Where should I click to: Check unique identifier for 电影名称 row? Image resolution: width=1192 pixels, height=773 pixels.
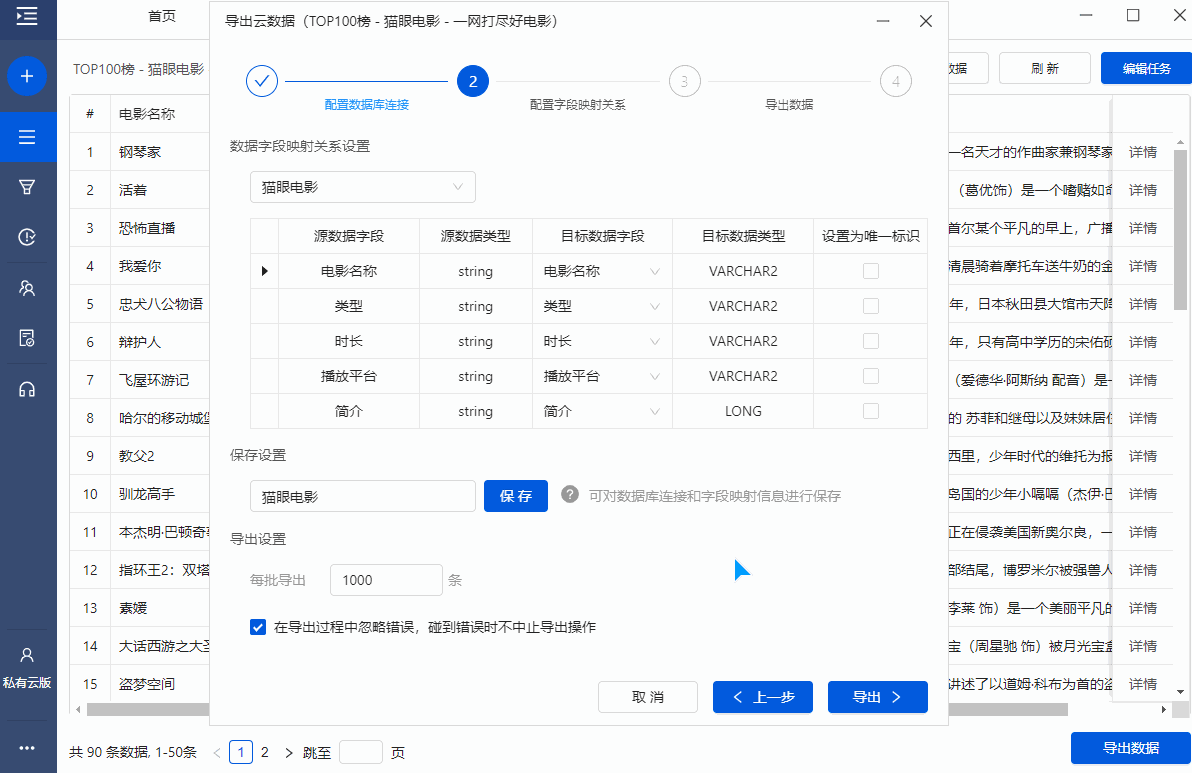(x=871, y=271)
